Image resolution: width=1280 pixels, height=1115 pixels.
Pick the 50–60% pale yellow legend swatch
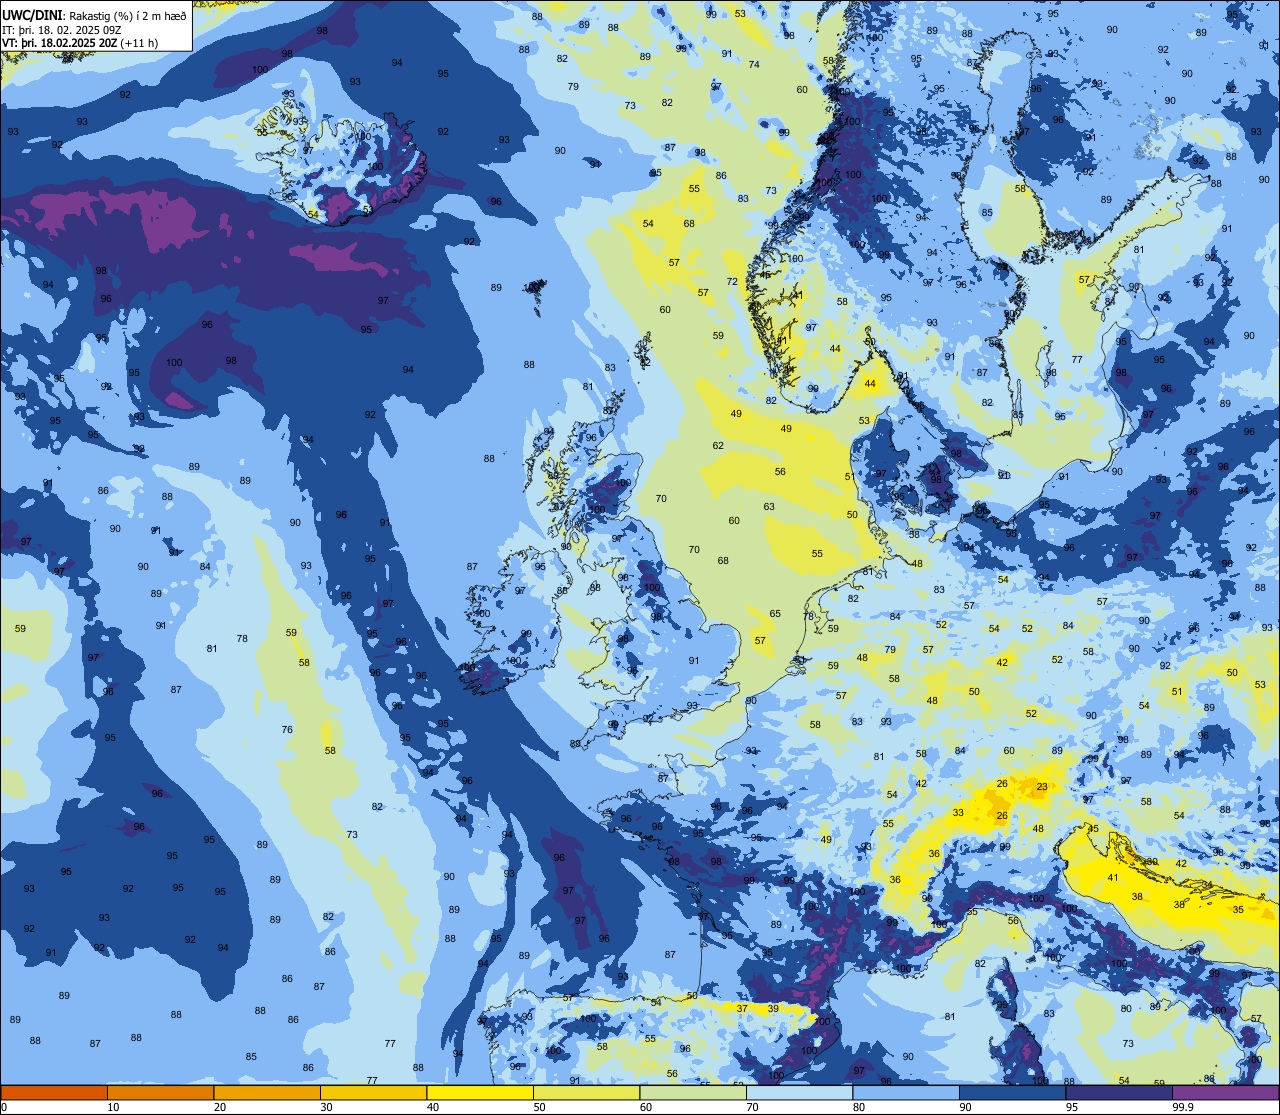586,1092
